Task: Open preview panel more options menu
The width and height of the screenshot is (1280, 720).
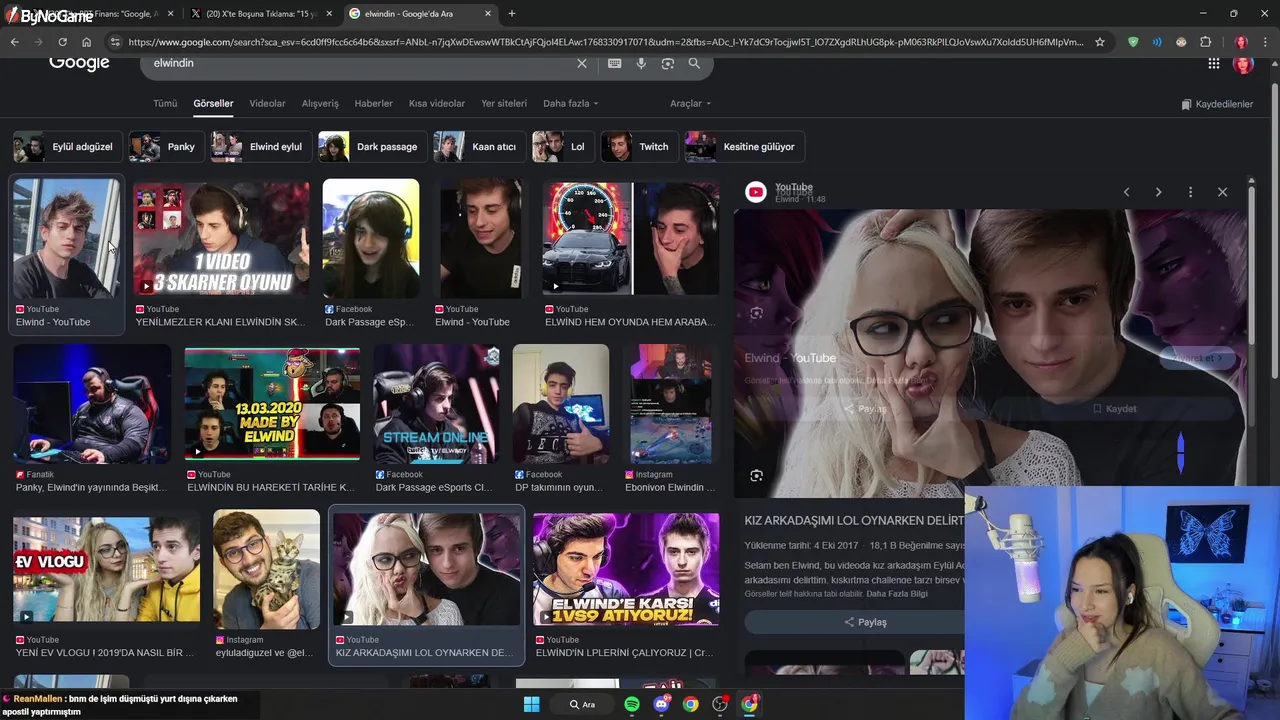Action: click(x=1190, y=192)
